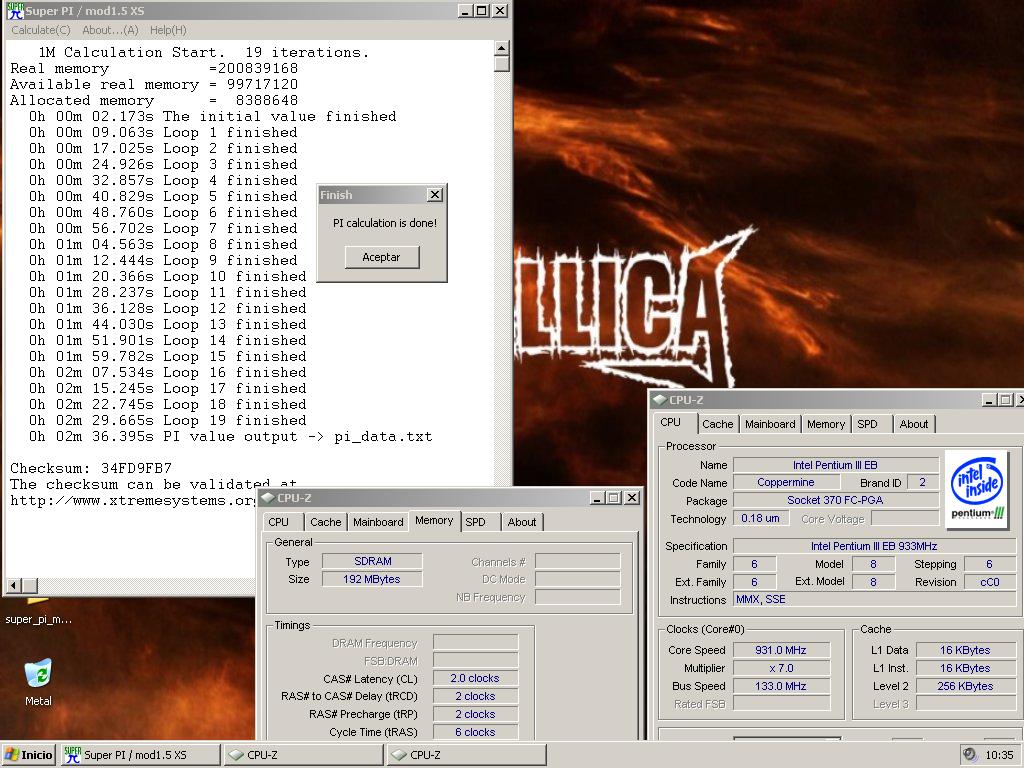Click the 'Checksum: 34FD9FB7' line
The height and width of the screenshot is (768, 1024).
tap(91, 468)
